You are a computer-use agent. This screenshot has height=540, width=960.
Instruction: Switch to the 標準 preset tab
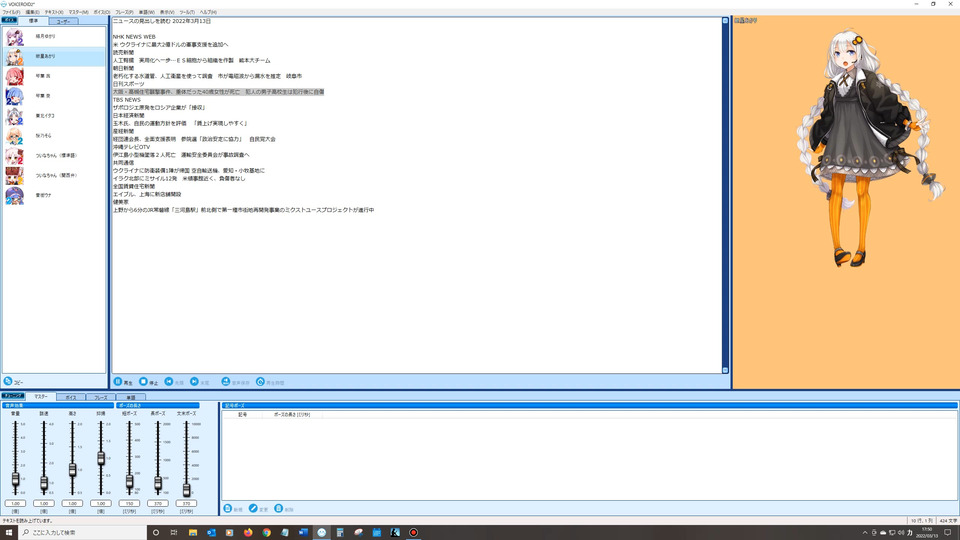pos(33,21)
